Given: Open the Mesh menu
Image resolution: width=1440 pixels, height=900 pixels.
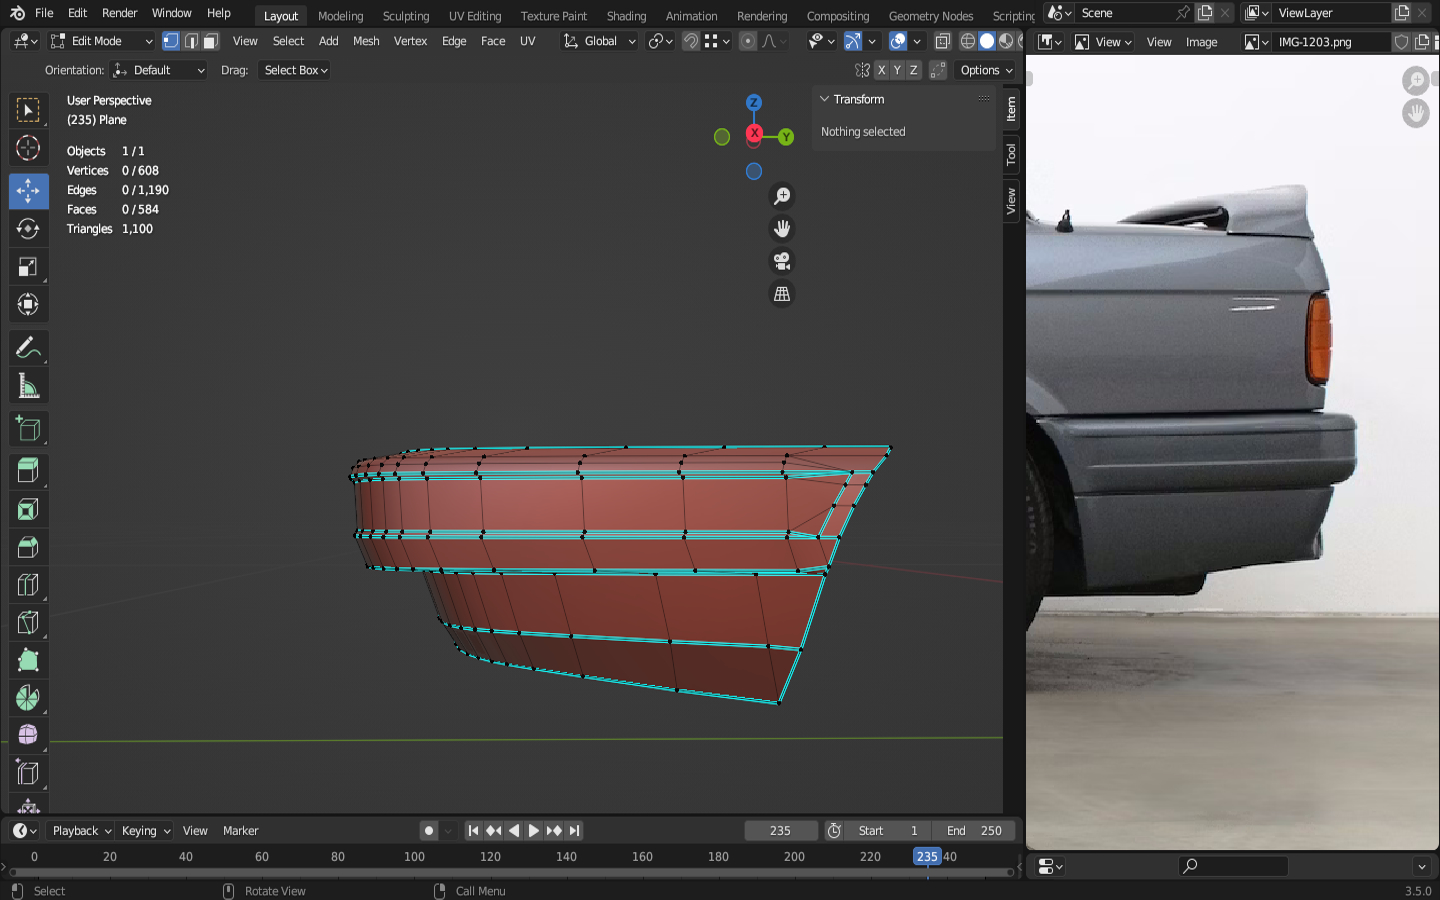Looking at the screenshot, I should [366, 41].
